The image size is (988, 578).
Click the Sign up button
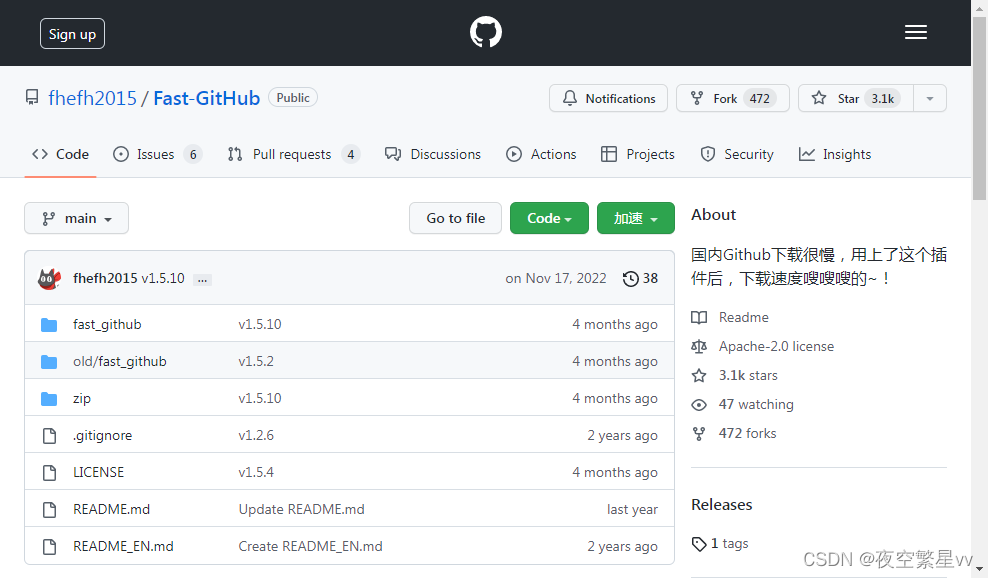point(72,34)
